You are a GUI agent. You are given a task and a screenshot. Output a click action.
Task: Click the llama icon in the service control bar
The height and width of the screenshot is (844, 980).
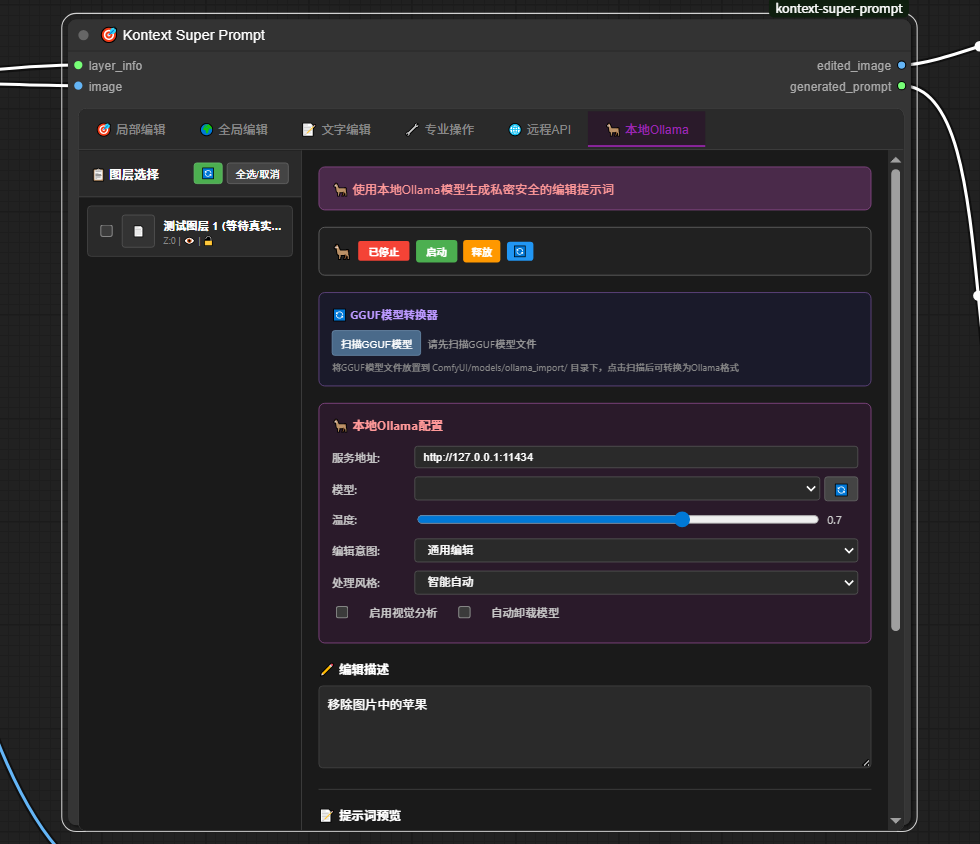[342, 252]
